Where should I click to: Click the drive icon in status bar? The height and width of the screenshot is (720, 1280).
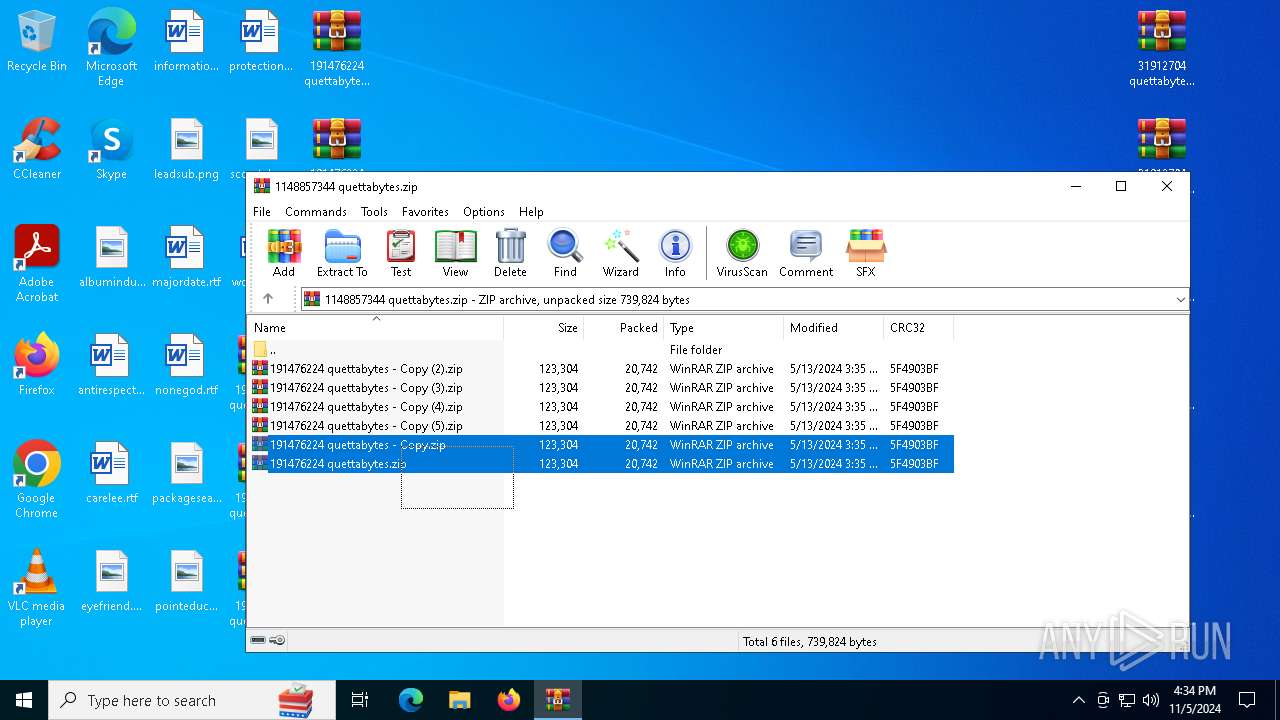point(258,640)
